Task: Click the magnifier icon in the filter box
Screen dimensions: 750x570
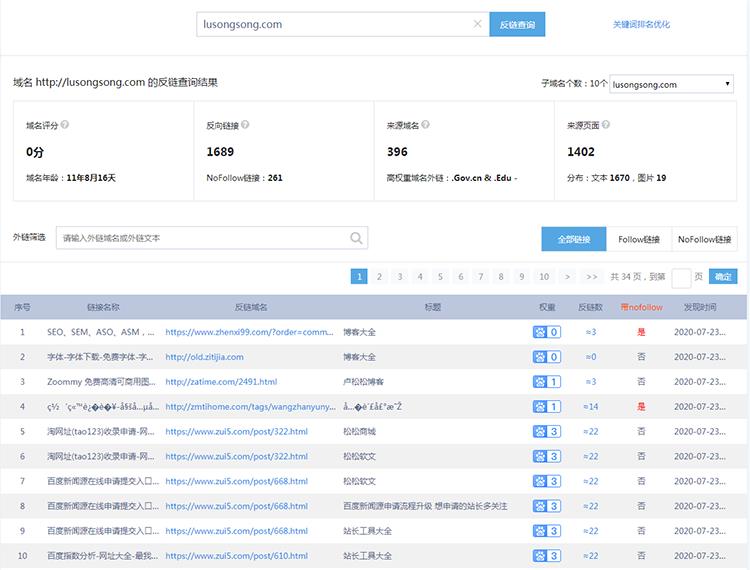Action: tap(356, 238)
